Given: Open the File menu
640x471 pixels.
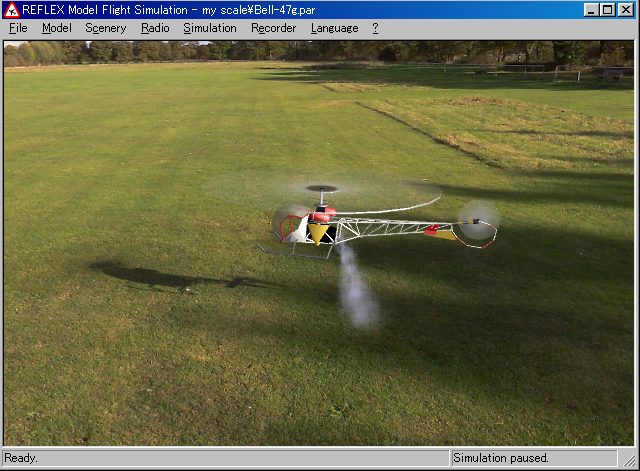Looking at the screenshot, I should coord(18,28).
